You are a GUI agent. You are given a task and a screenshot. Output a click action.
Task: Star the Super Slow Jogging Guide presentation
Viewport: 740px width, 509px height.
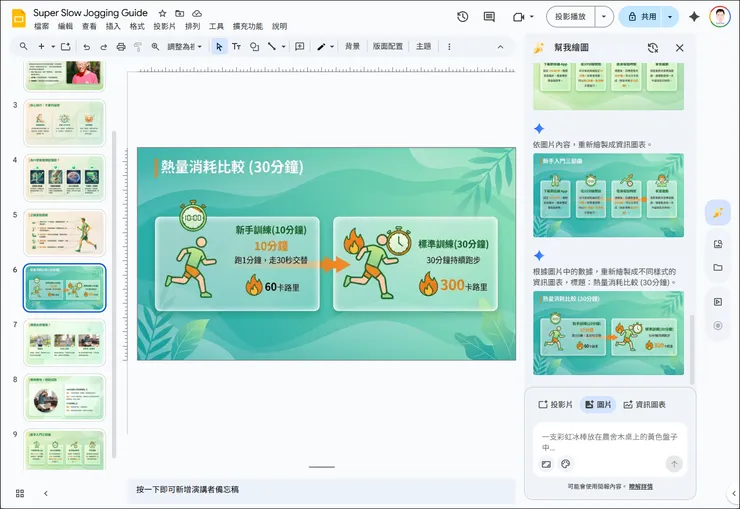point(162,13)
